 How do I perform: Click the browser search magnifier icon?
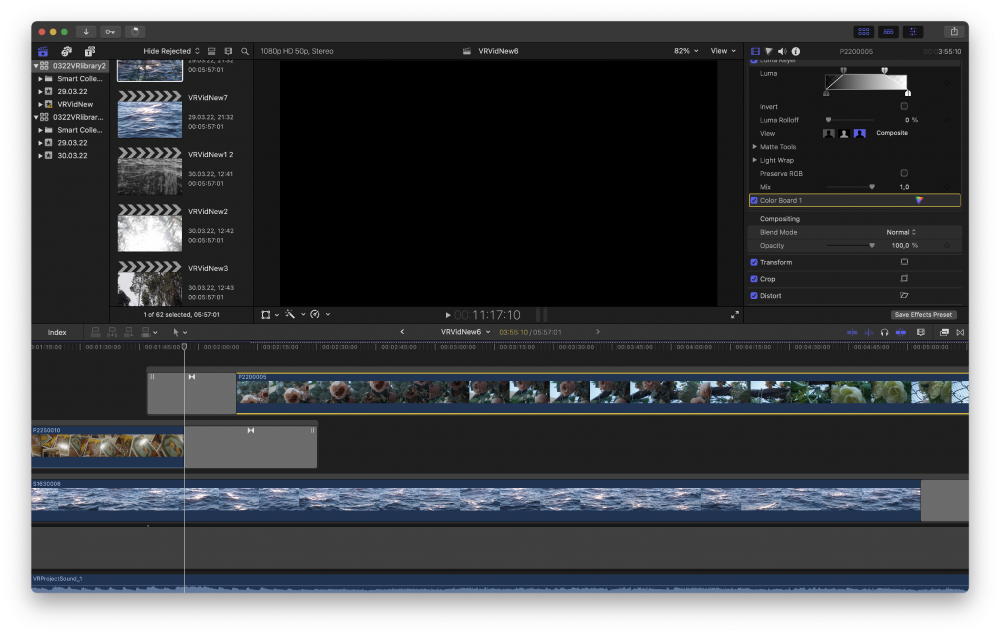[245, 51]
